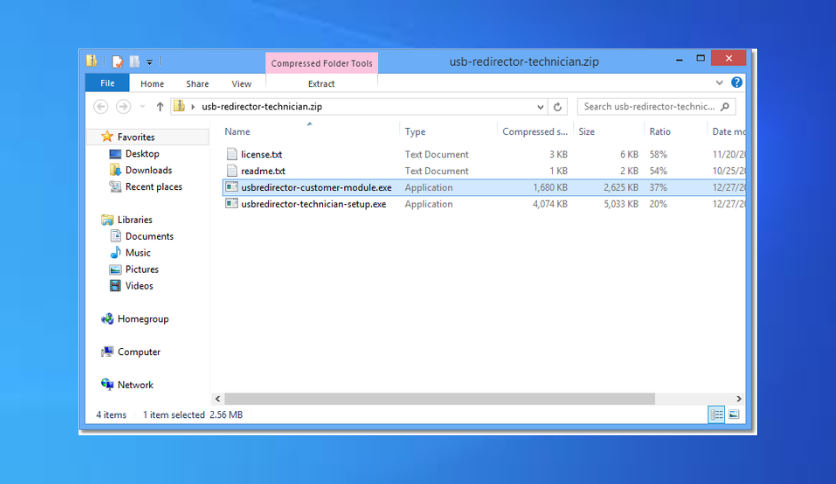The width and height of the screenshot is (836, 484).
Task: Open the File menu
Action: [107, 83]
